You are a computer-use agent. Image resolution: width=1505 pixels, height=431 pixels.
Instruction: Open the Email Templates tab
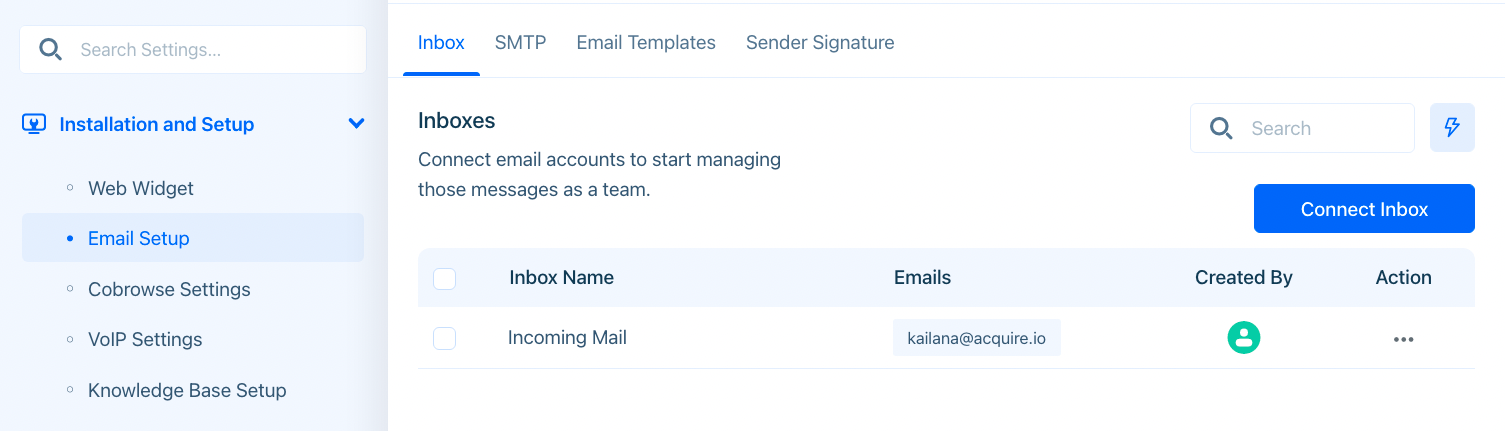point(646,43)
